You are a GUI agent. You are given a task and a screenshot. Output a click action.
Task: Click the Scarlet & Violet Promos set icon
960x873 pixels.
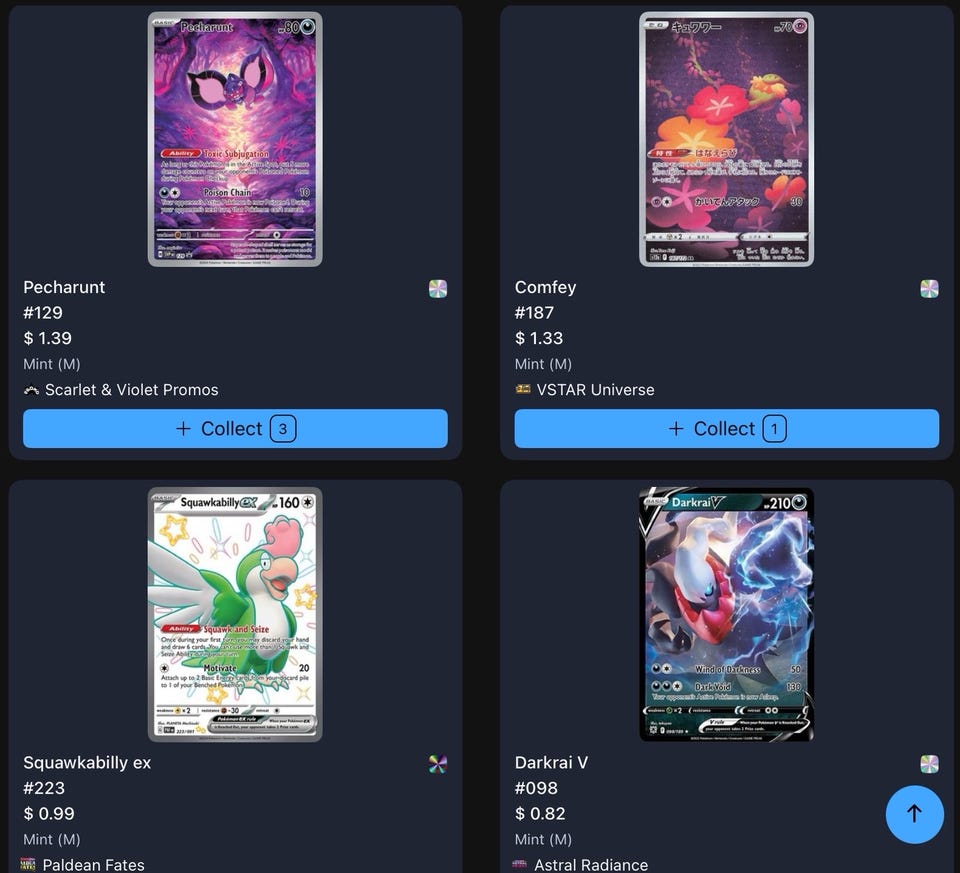[31, 390]
